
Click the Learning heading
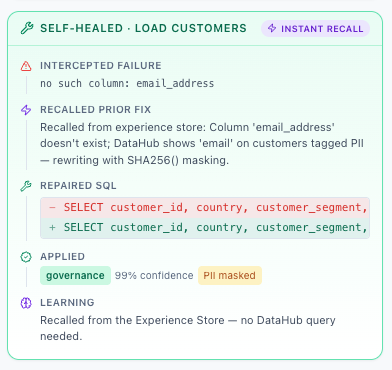pyautogui.click(x=67, y=303)
